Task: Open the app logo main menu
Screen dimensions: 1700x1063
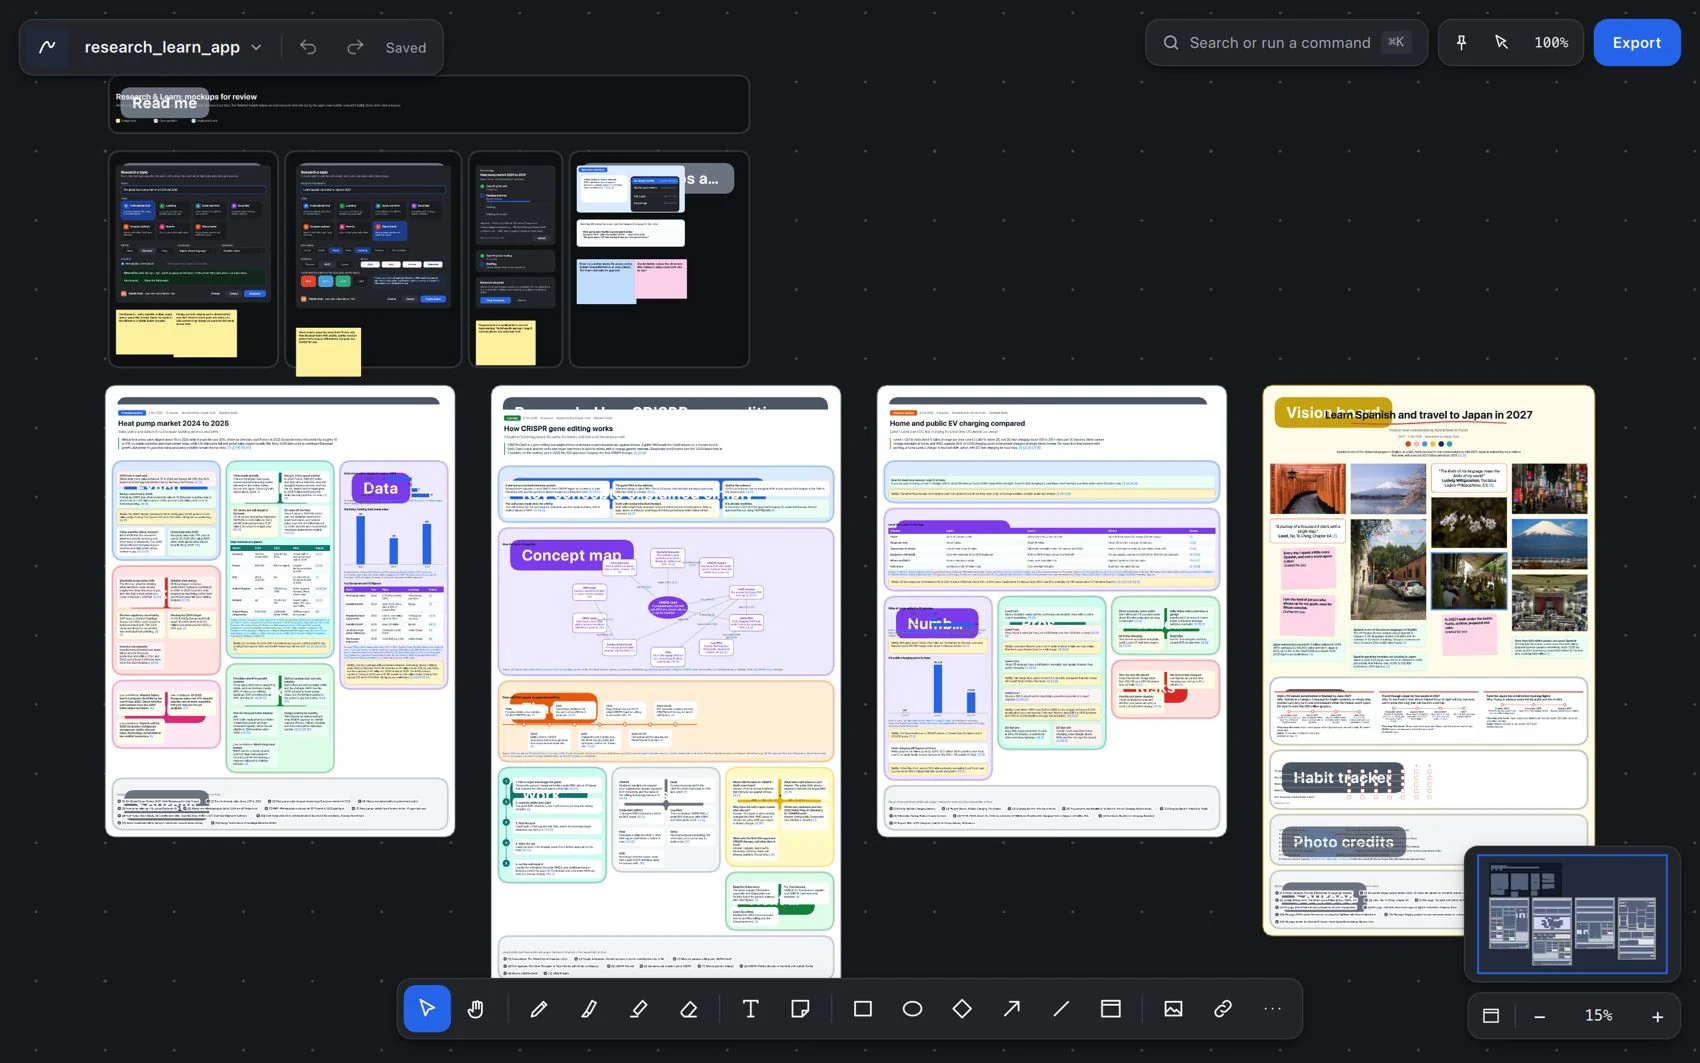Action: point(47,47)
